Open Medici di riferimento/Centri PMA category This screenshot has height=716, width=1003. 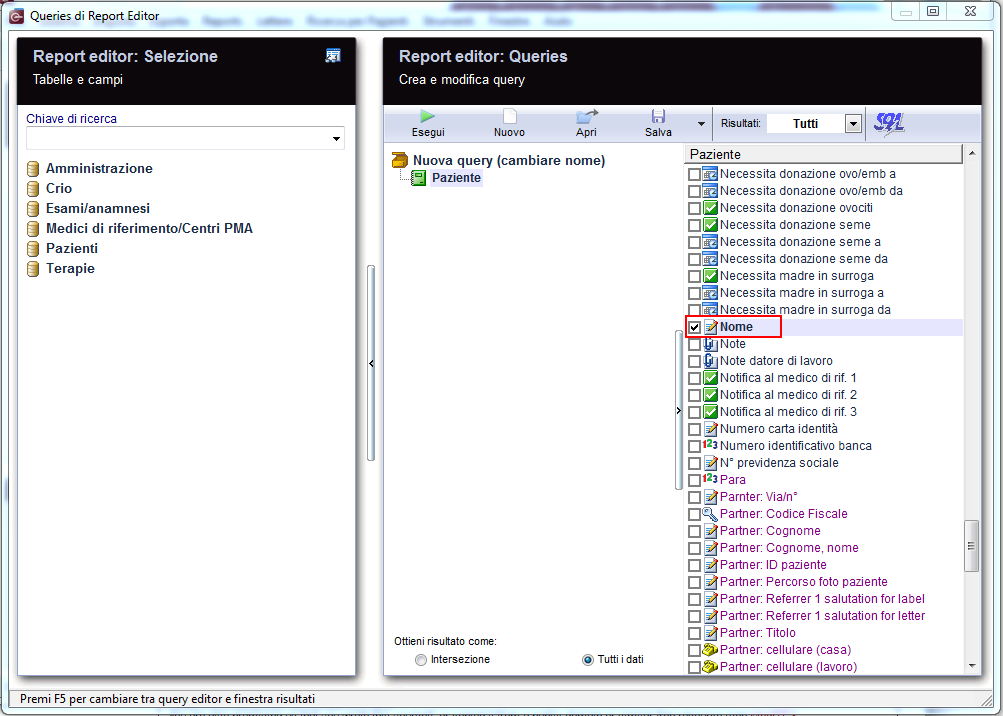click(149, 228)
